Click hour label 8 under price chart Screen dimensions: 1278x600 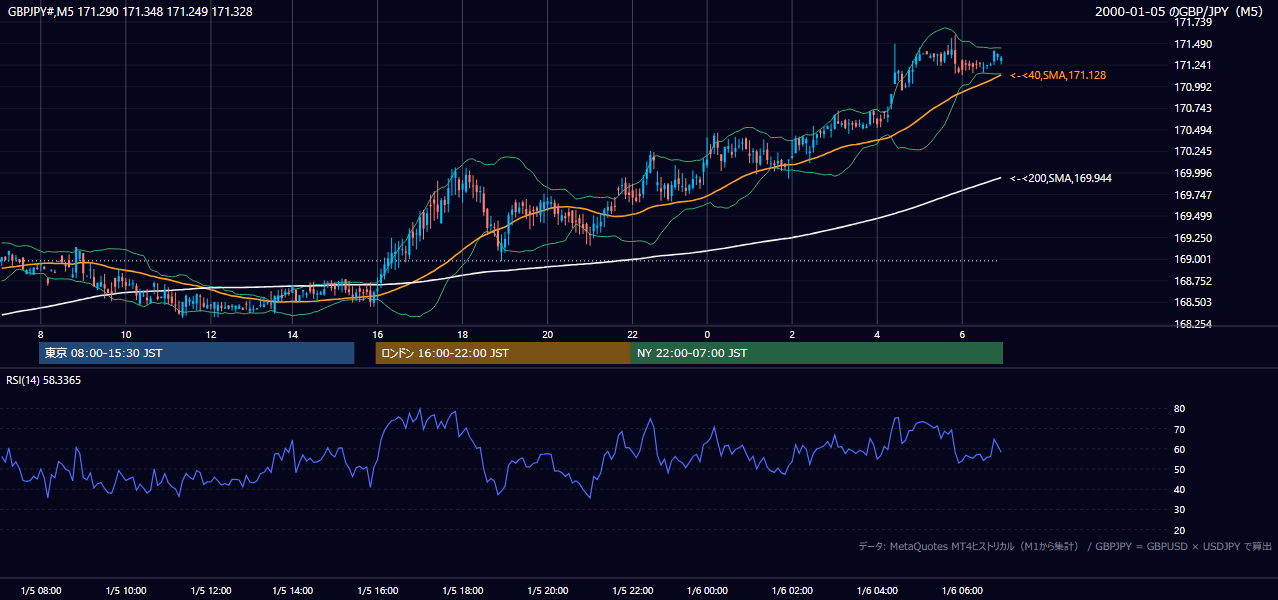pos(41,334)
